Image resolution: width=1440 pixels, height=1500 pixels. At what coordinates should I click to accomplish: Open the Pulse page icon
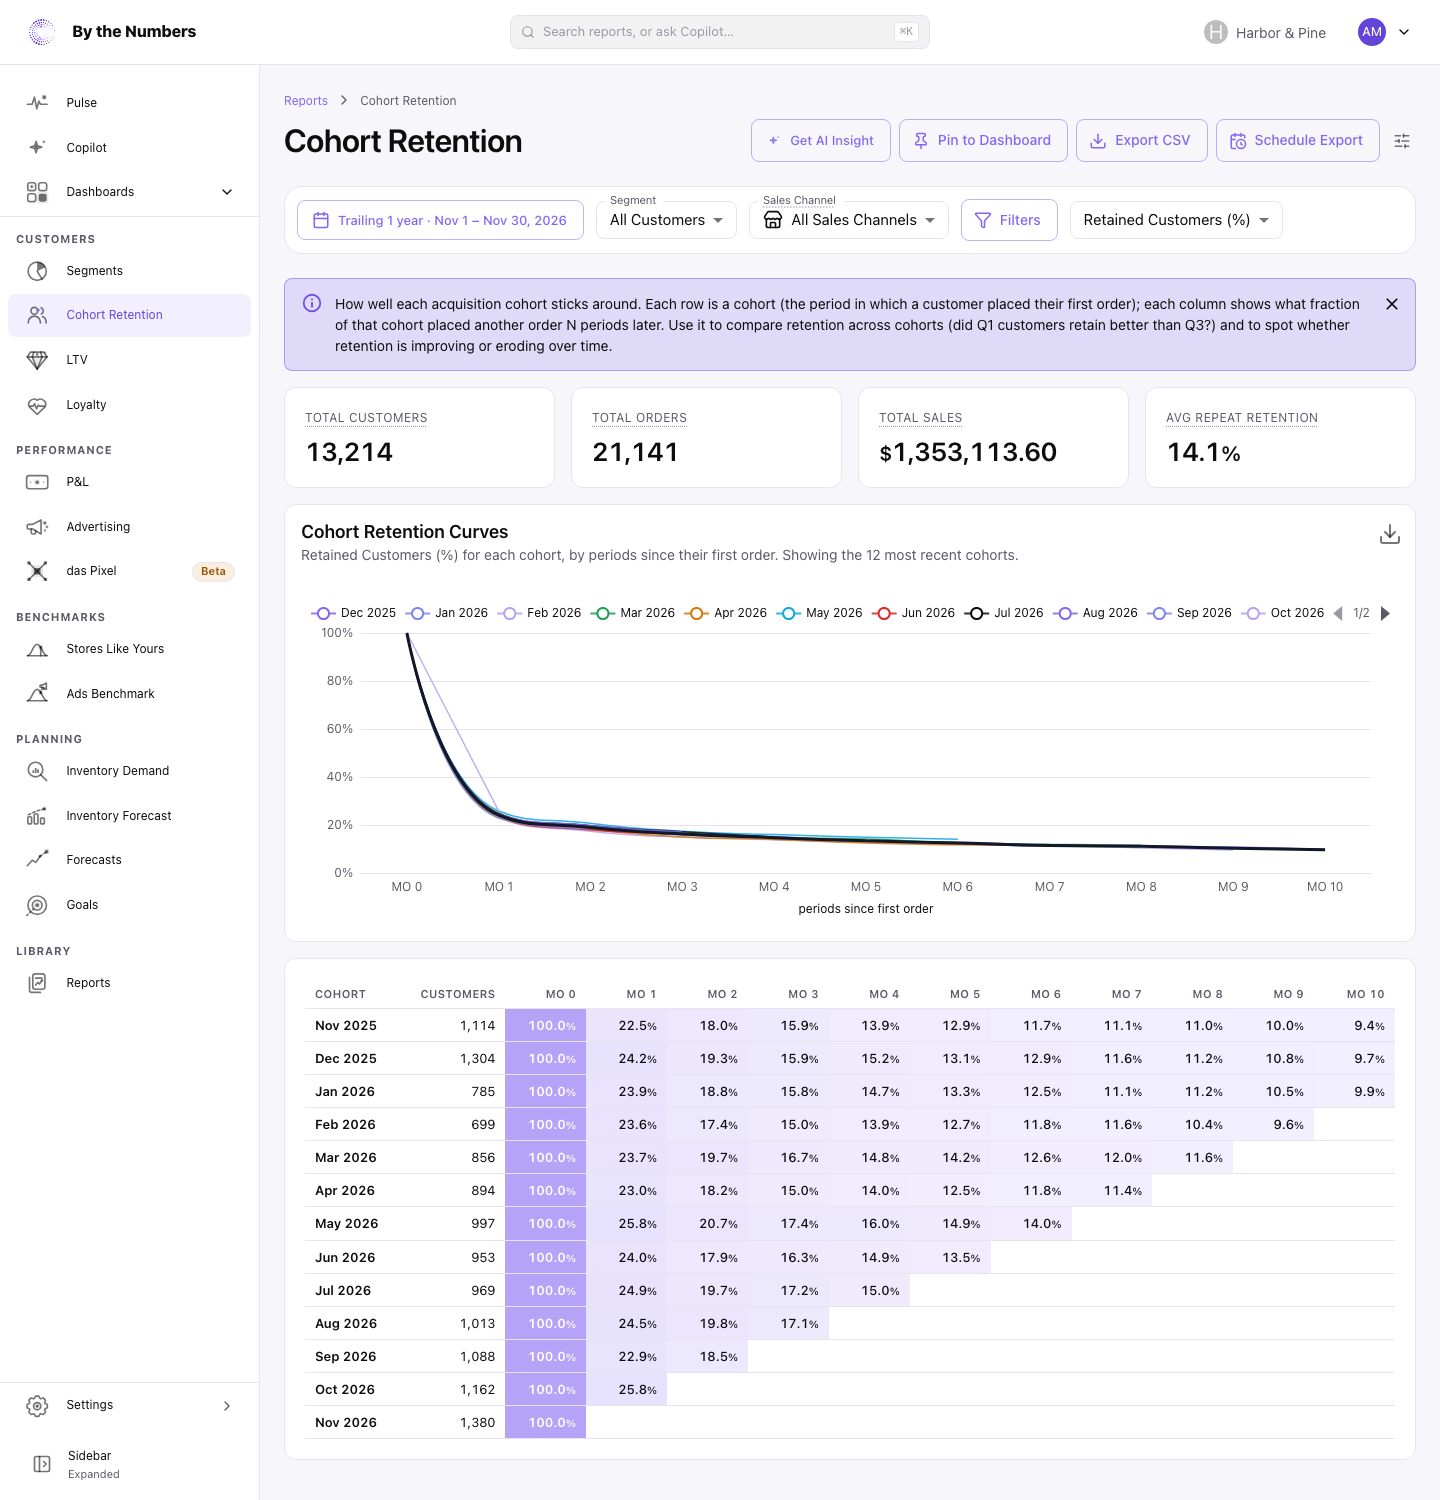coord(37,102)
